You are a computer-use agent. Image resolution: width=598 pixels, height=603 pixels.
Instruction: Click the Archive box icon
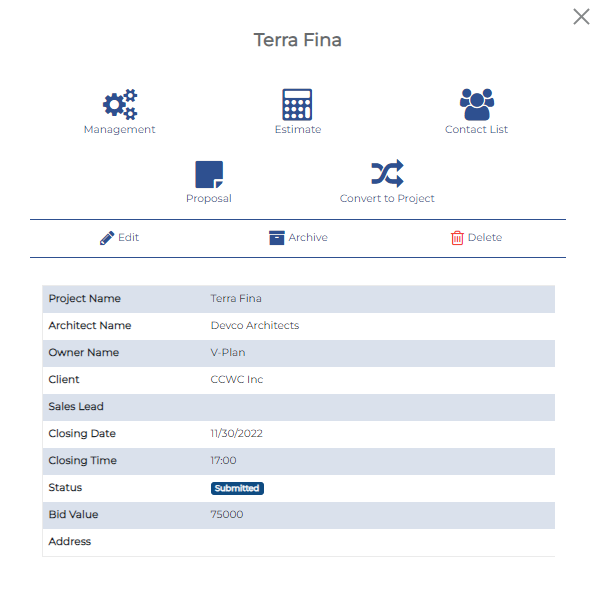coord(277,238)
